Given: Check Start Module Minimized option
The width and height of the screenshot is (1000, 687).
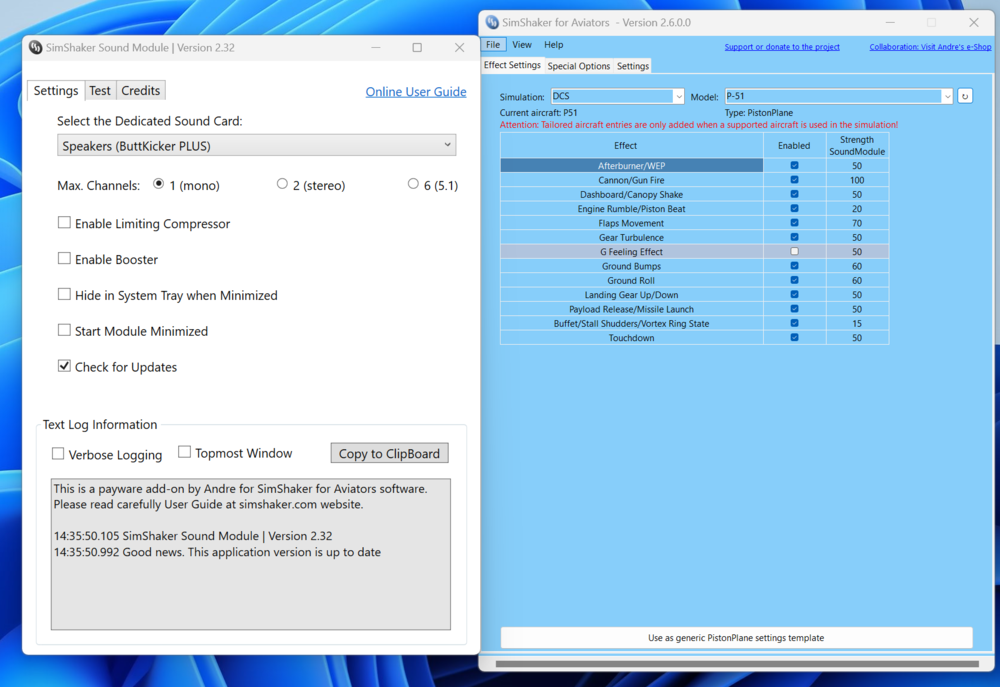Looking at the screenshot, I should 64,330.
